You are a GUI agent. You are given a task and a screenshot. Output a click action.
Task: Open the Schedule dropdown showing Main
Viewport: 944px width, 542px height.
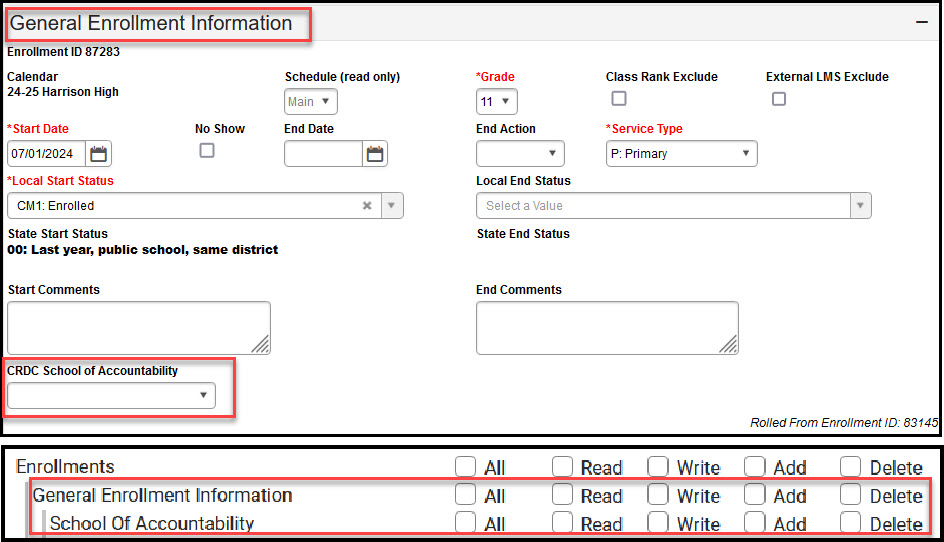(311, 102)
